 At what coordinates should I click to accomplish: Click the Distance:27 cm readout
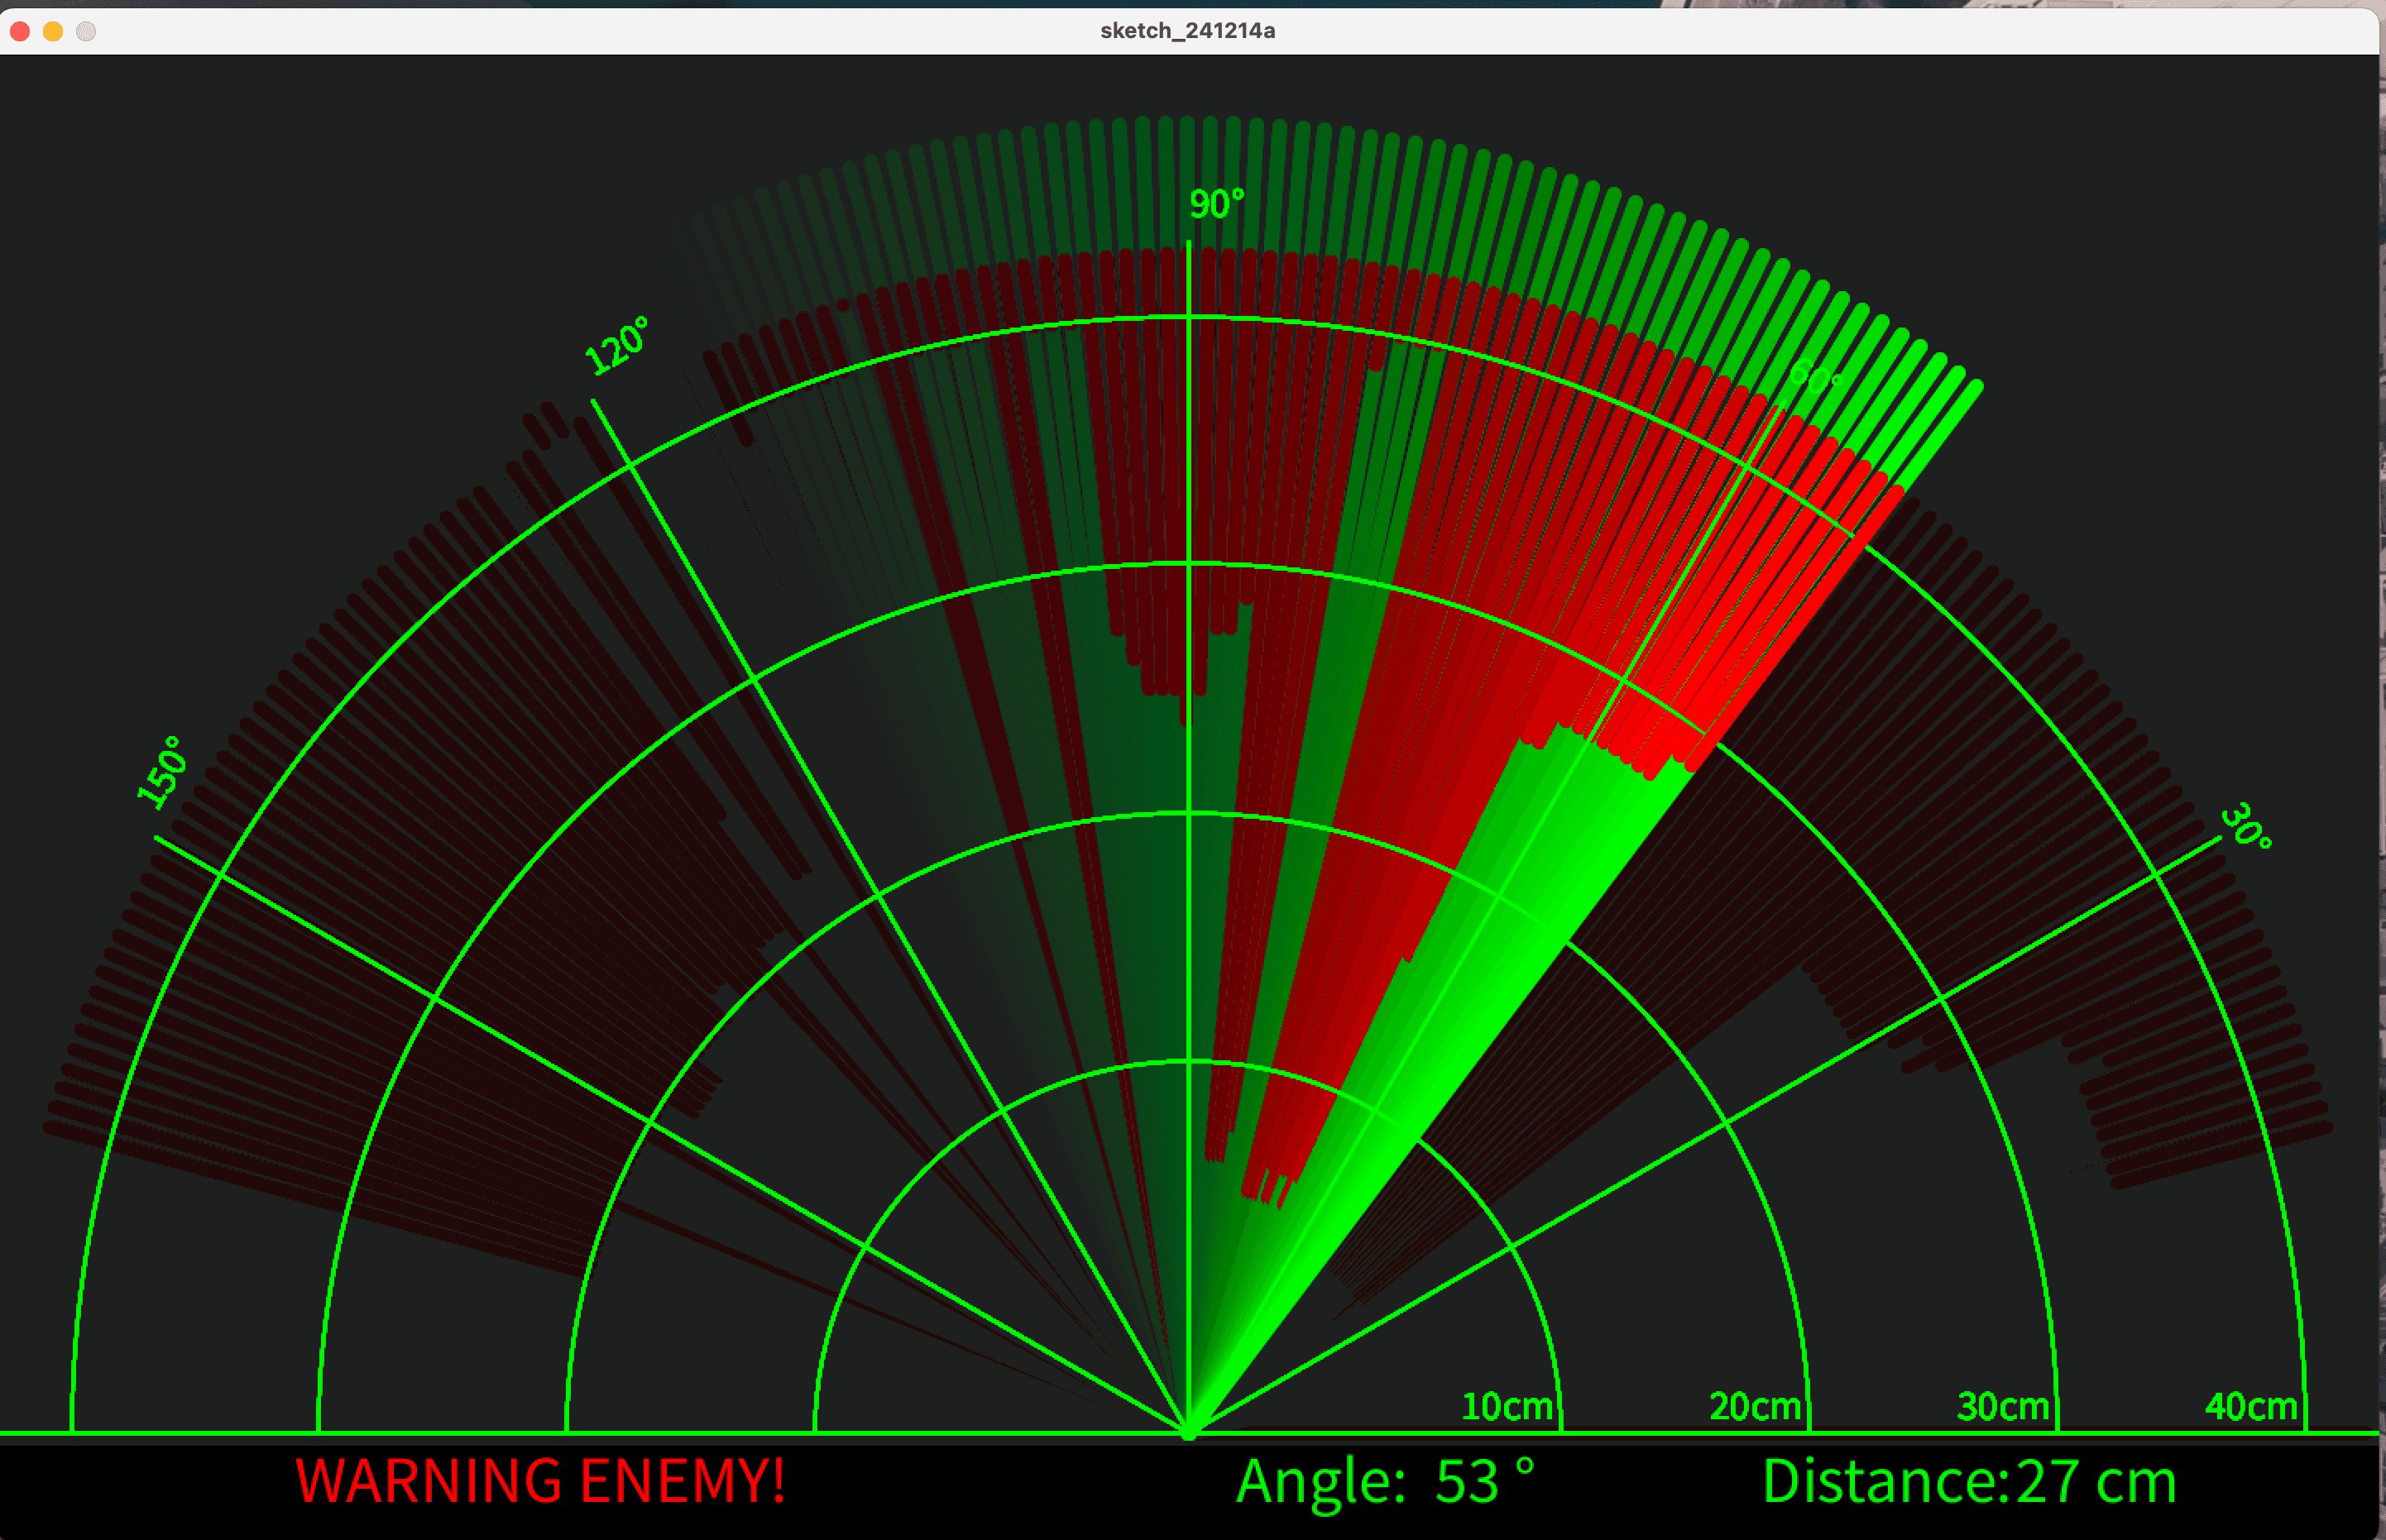1969,1482
